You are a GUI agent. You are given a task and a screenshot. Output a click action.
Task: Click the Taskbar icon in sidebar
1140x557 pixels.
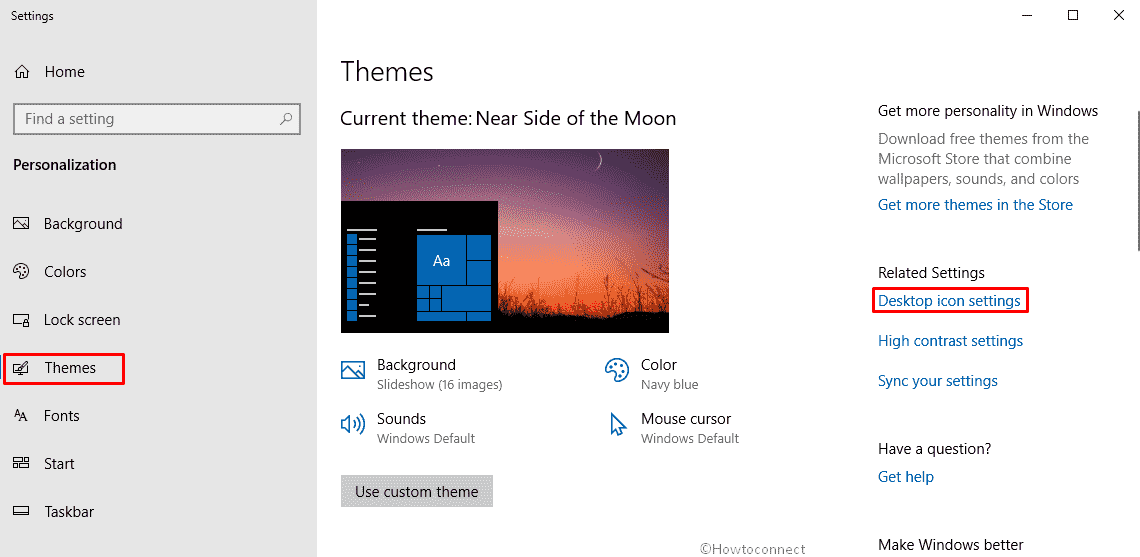pyautogui.click(x=21, y=512)
